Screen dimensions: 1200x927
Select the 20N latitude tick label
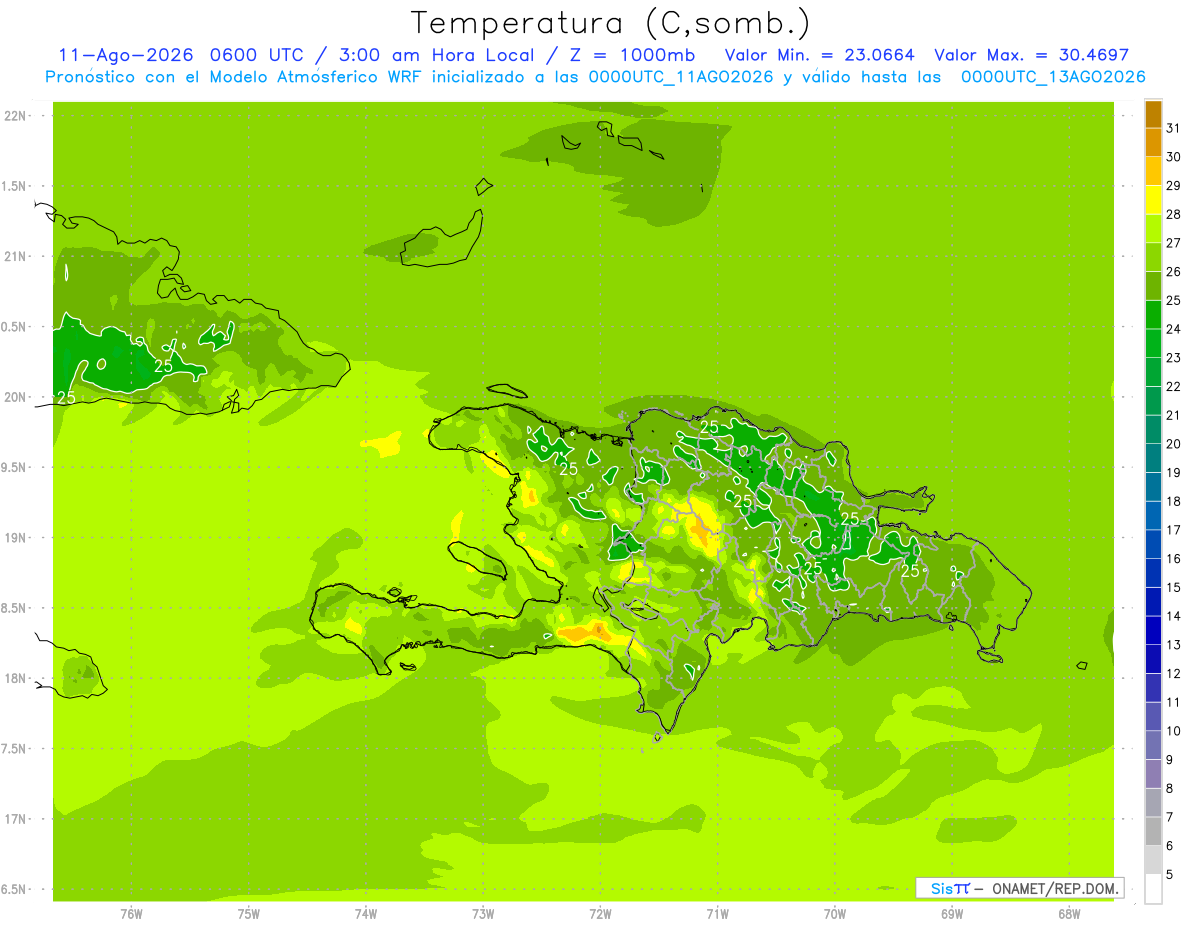coord(18,397)
